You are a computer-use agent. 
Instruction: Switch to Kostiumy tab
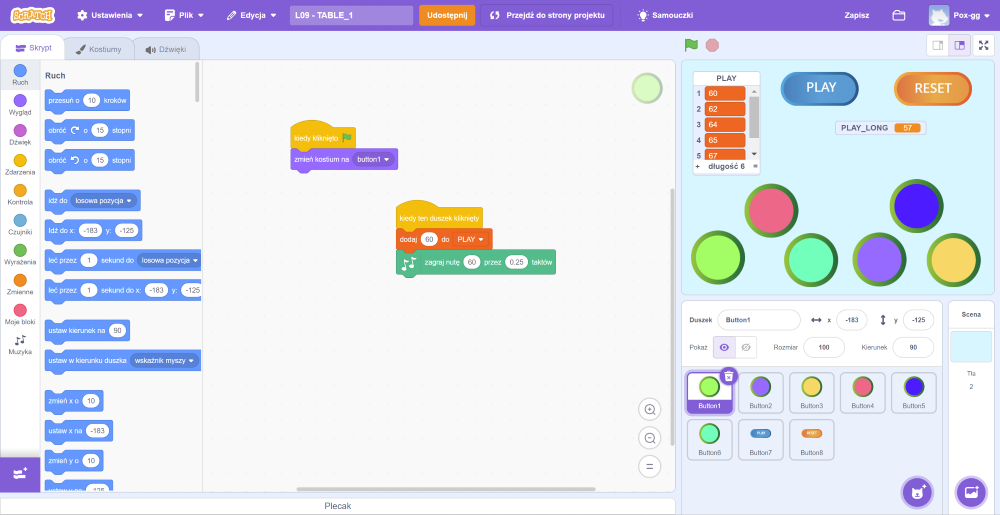coord(98,49)
